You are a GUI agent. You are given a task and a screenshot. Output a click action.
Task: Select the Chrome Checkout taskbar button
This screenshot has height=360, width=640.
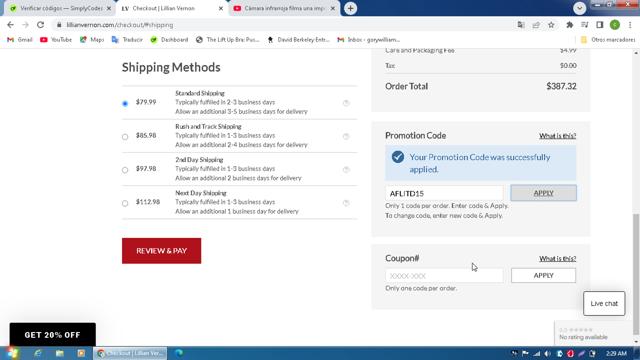(x=130, y=353)
